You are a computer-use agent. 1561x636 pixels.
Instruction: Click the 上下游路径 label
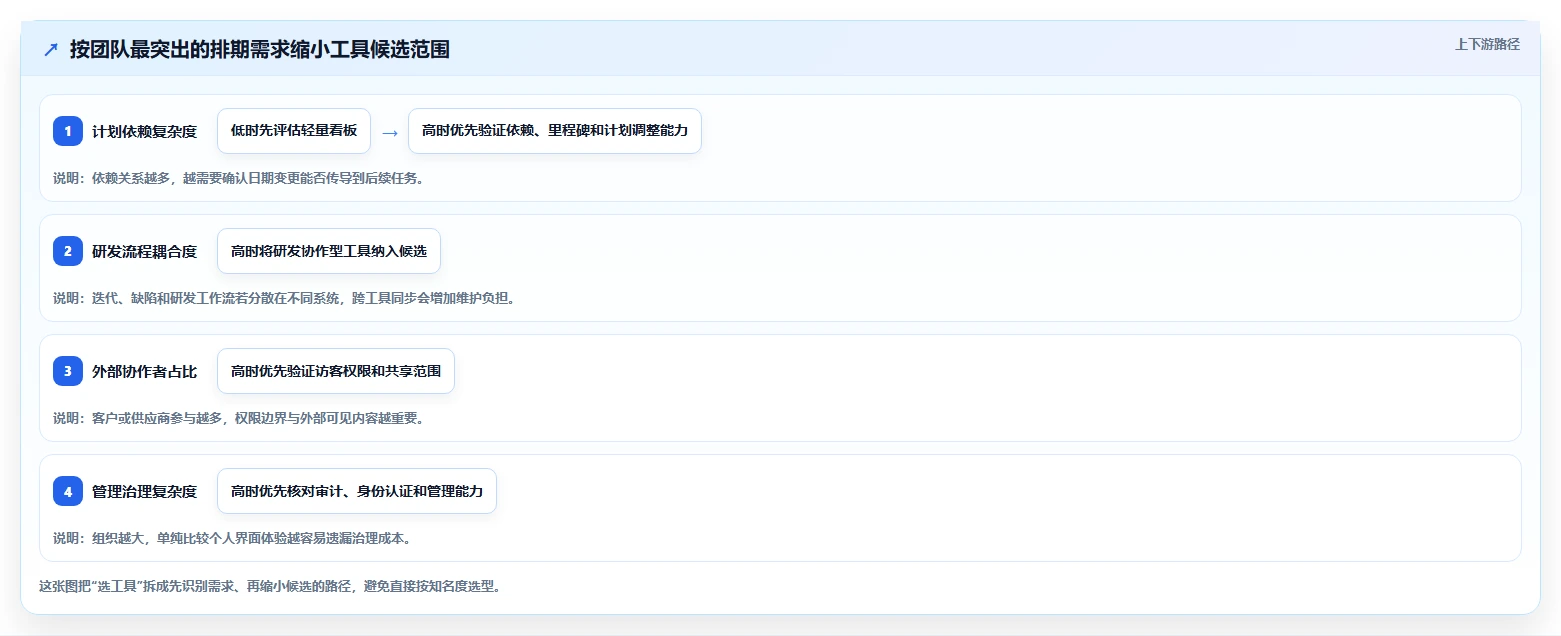pos(1487,44)
